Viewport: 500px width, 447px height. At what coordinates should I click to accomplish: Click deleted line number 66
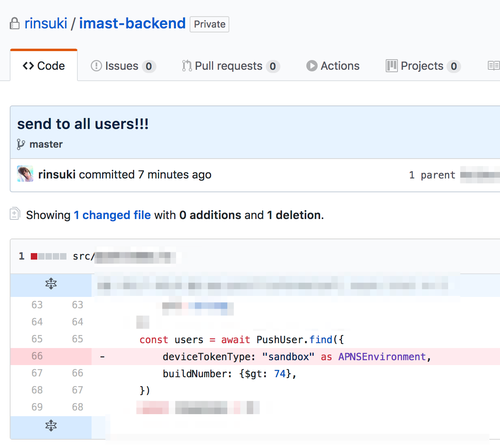[37, 356]
